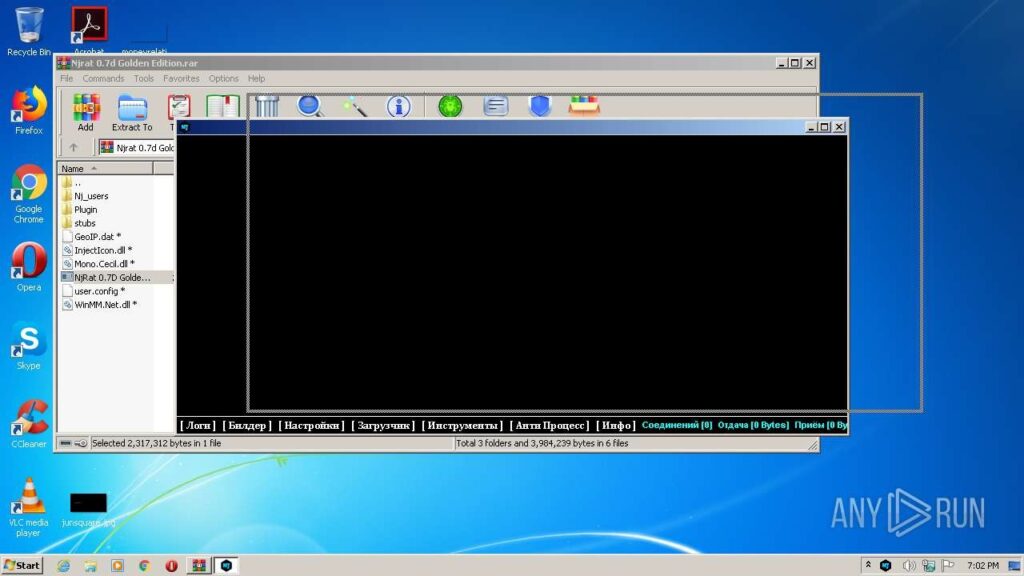Open the [Инфо] info section in NjRat
Image resolution: width=1024 pixels, height=576 pixels.
[x=616, y=425]
